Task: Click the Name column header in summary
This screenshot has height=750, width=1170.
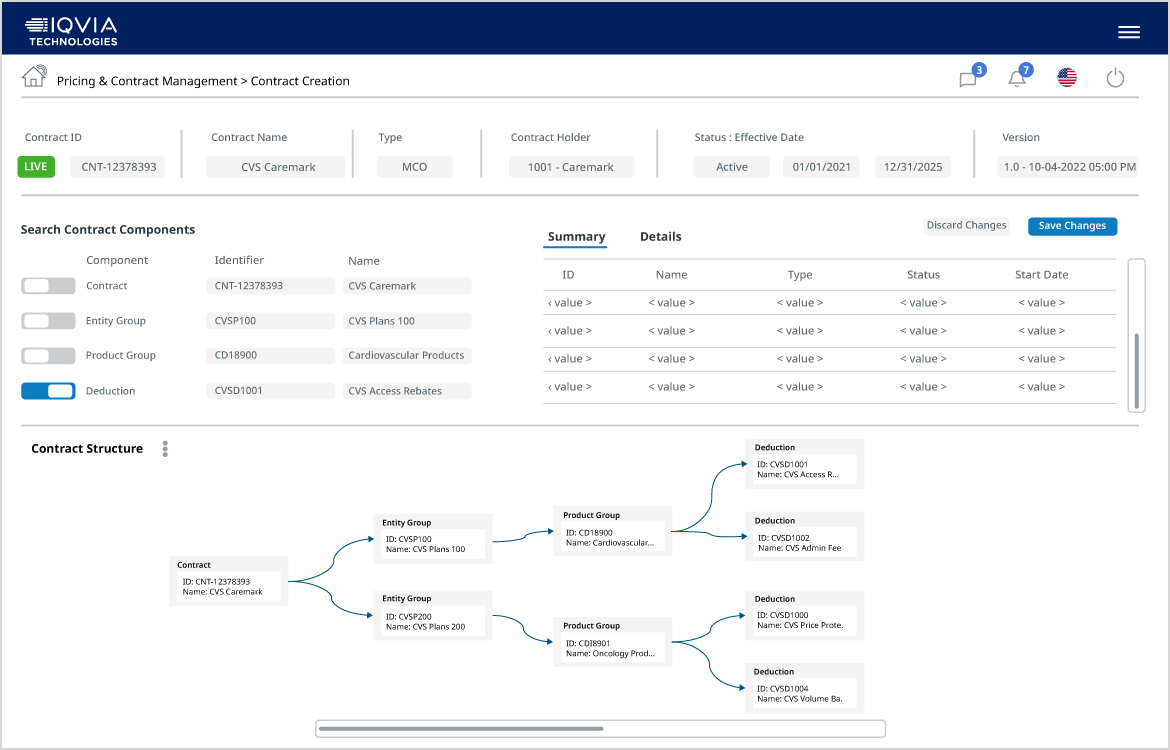Action: click(x=672, y=275)
